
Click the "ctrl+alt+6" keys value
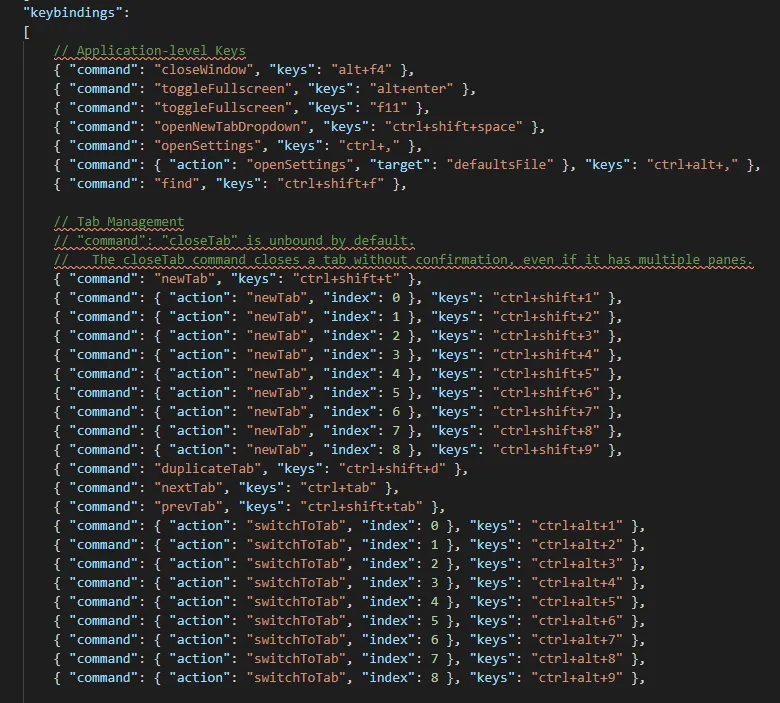[x=577, y=621]
